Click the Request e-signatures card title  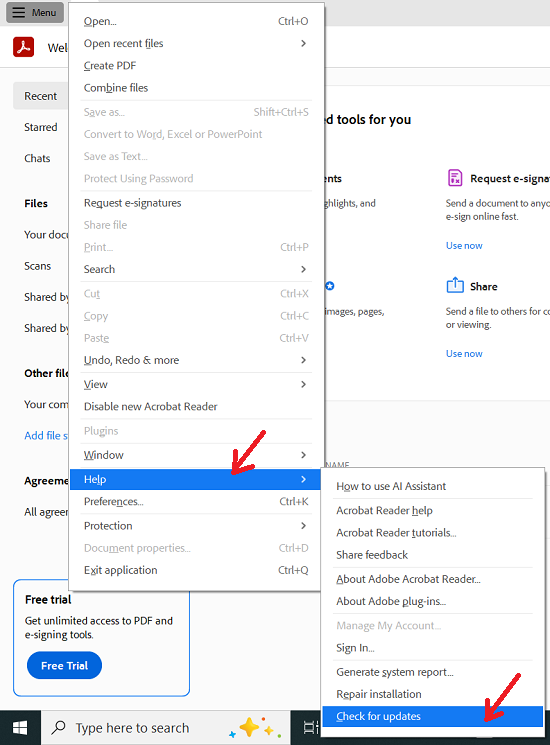click(510, 179)
